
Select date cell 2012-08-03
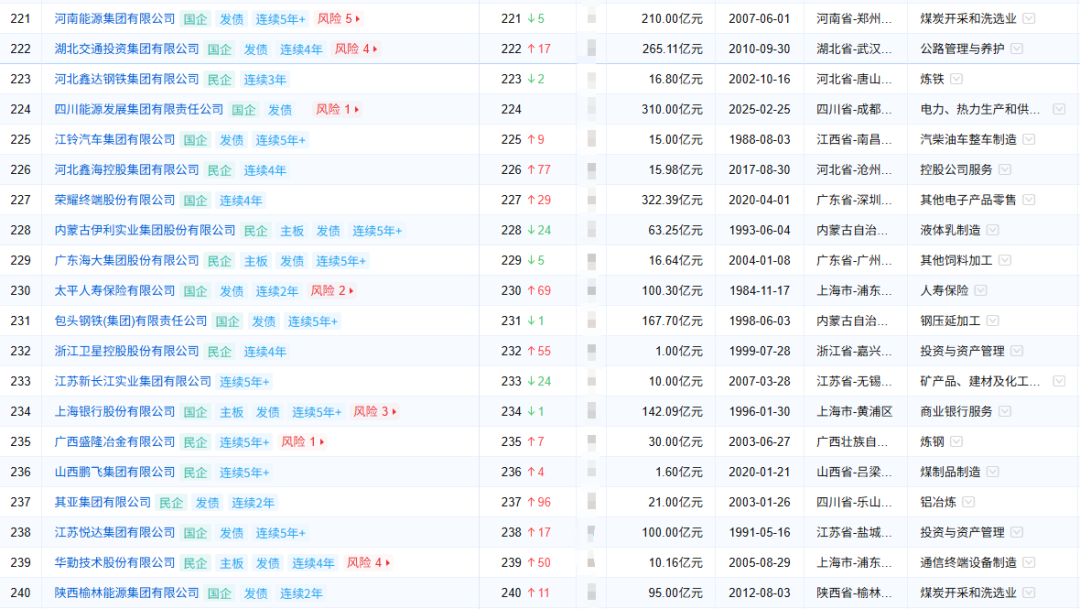point(759,593)
